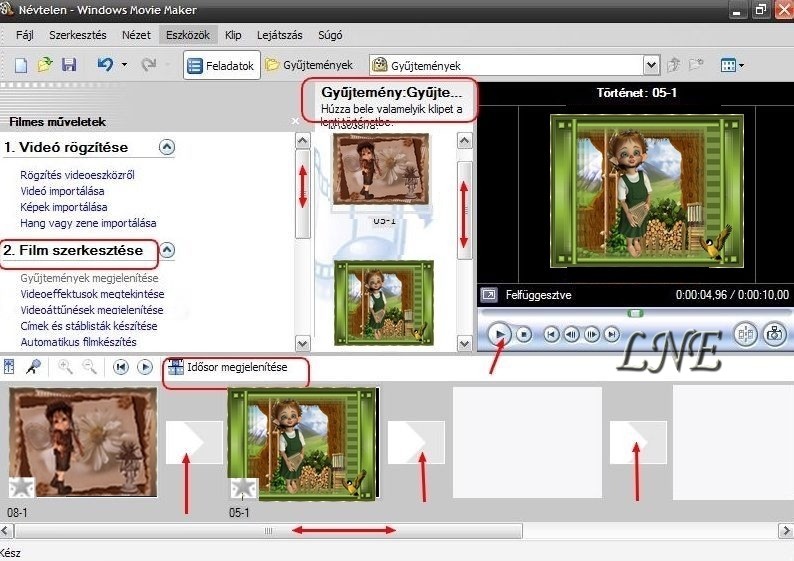Click Automatikus filmkészítés link
This screenshot has width=794, height=561.
click(78, 342)
